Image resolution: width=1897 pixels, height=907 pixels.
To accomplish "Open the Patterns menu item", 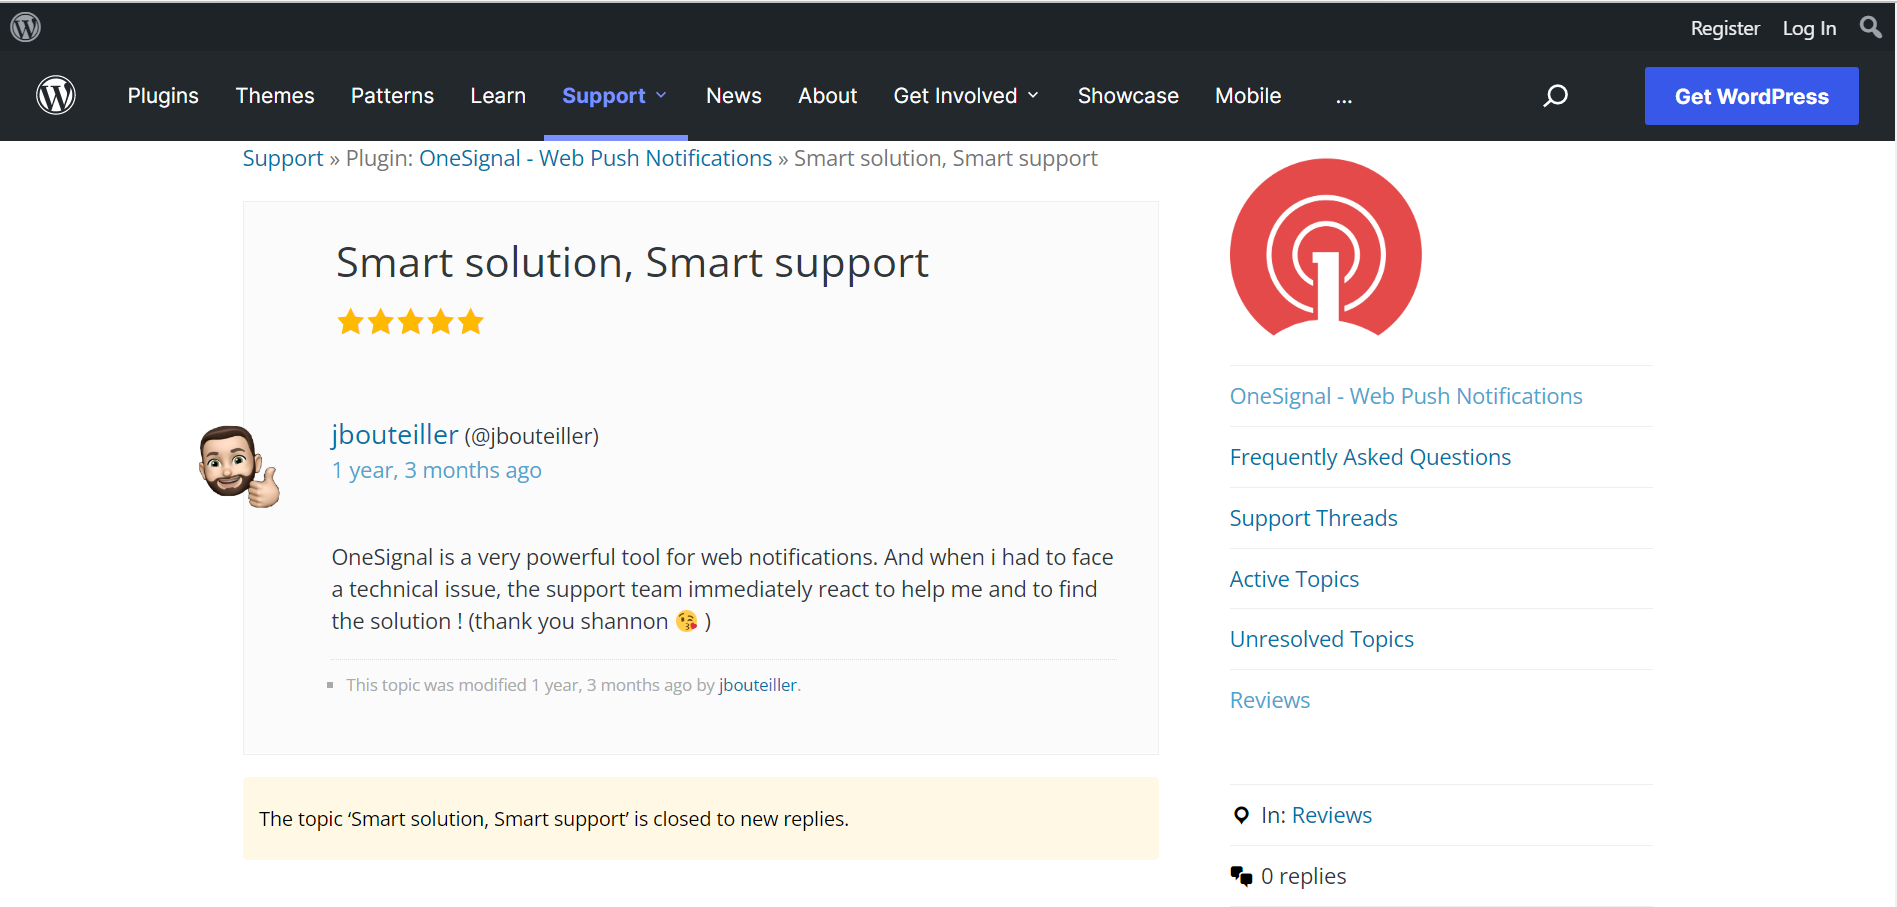I will [x=392, y=96].
